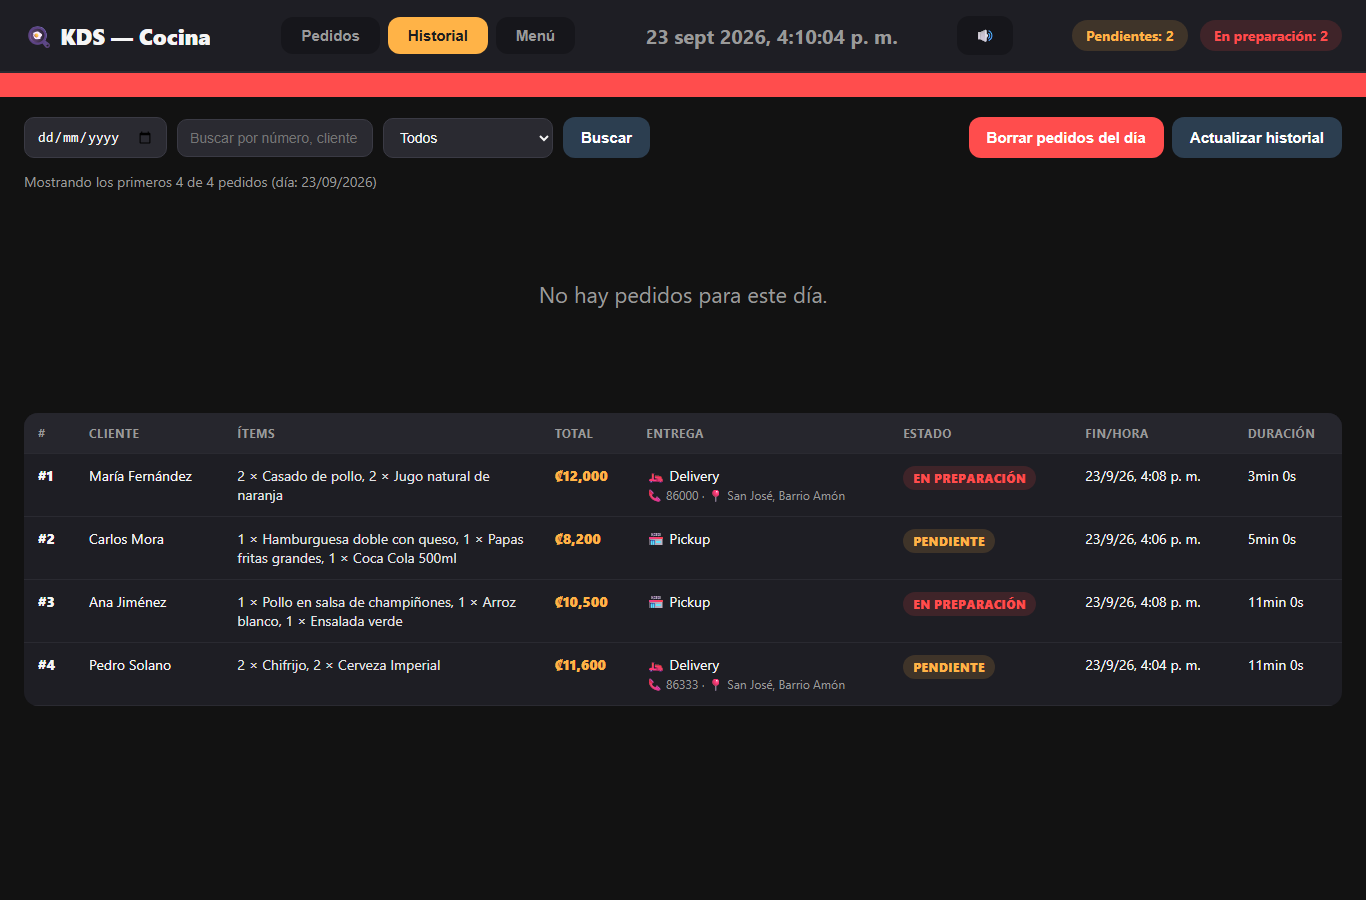Open the Todos status filter dropdown

pyautogui.click(x=468, y=138)
